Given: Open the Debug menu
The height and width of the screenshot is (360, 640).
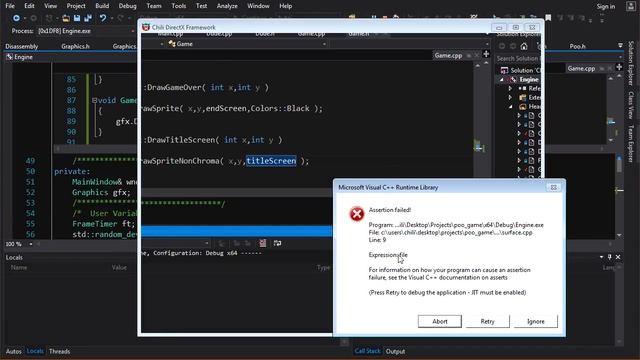Looking at the screenshot, I should click(x=127, y=6).
